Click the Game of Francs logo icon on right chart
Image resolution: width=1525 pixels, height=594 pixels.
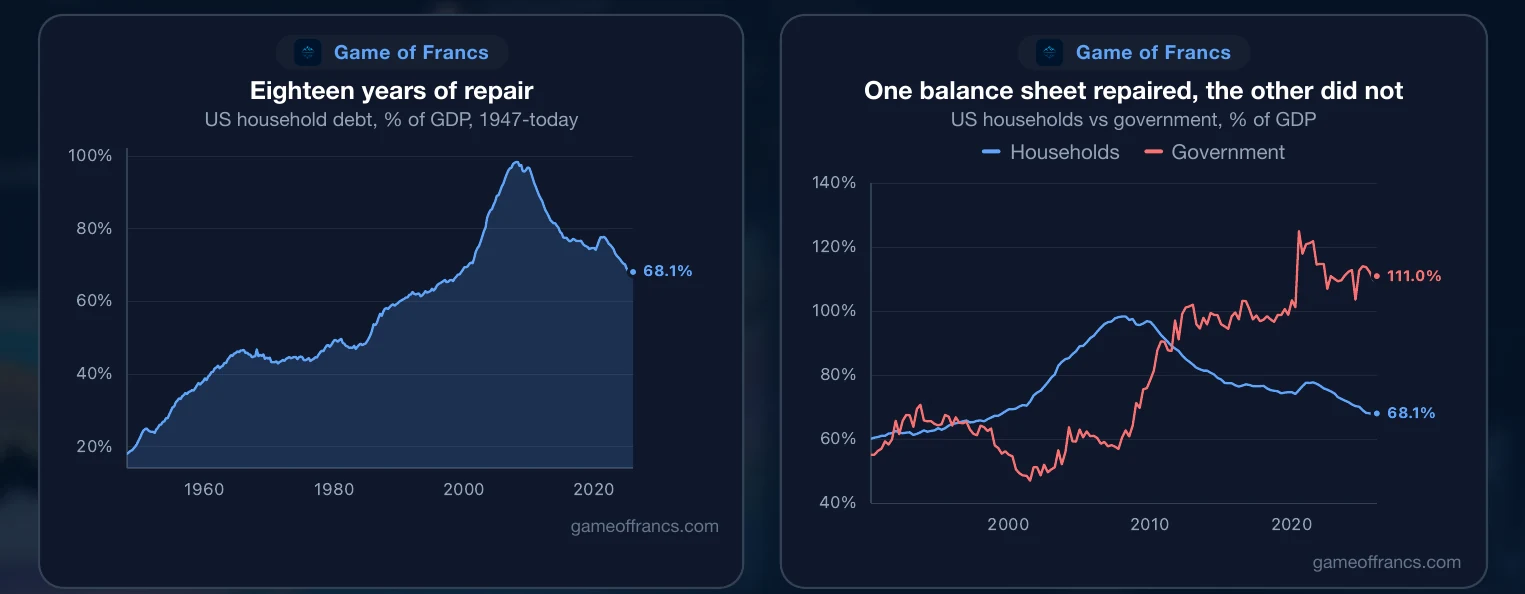1050,52
